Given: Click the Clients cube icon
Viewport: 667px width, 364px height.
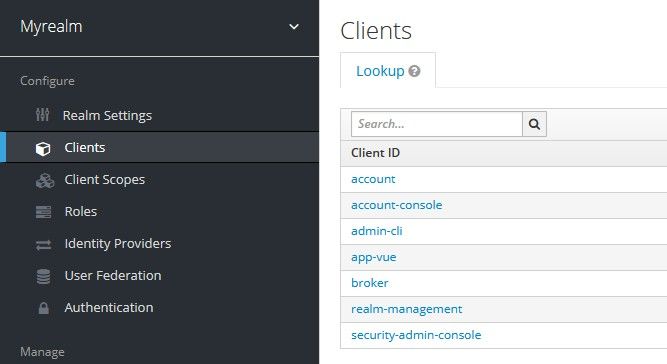Looking at the screenshot, I should pos(43,148).
